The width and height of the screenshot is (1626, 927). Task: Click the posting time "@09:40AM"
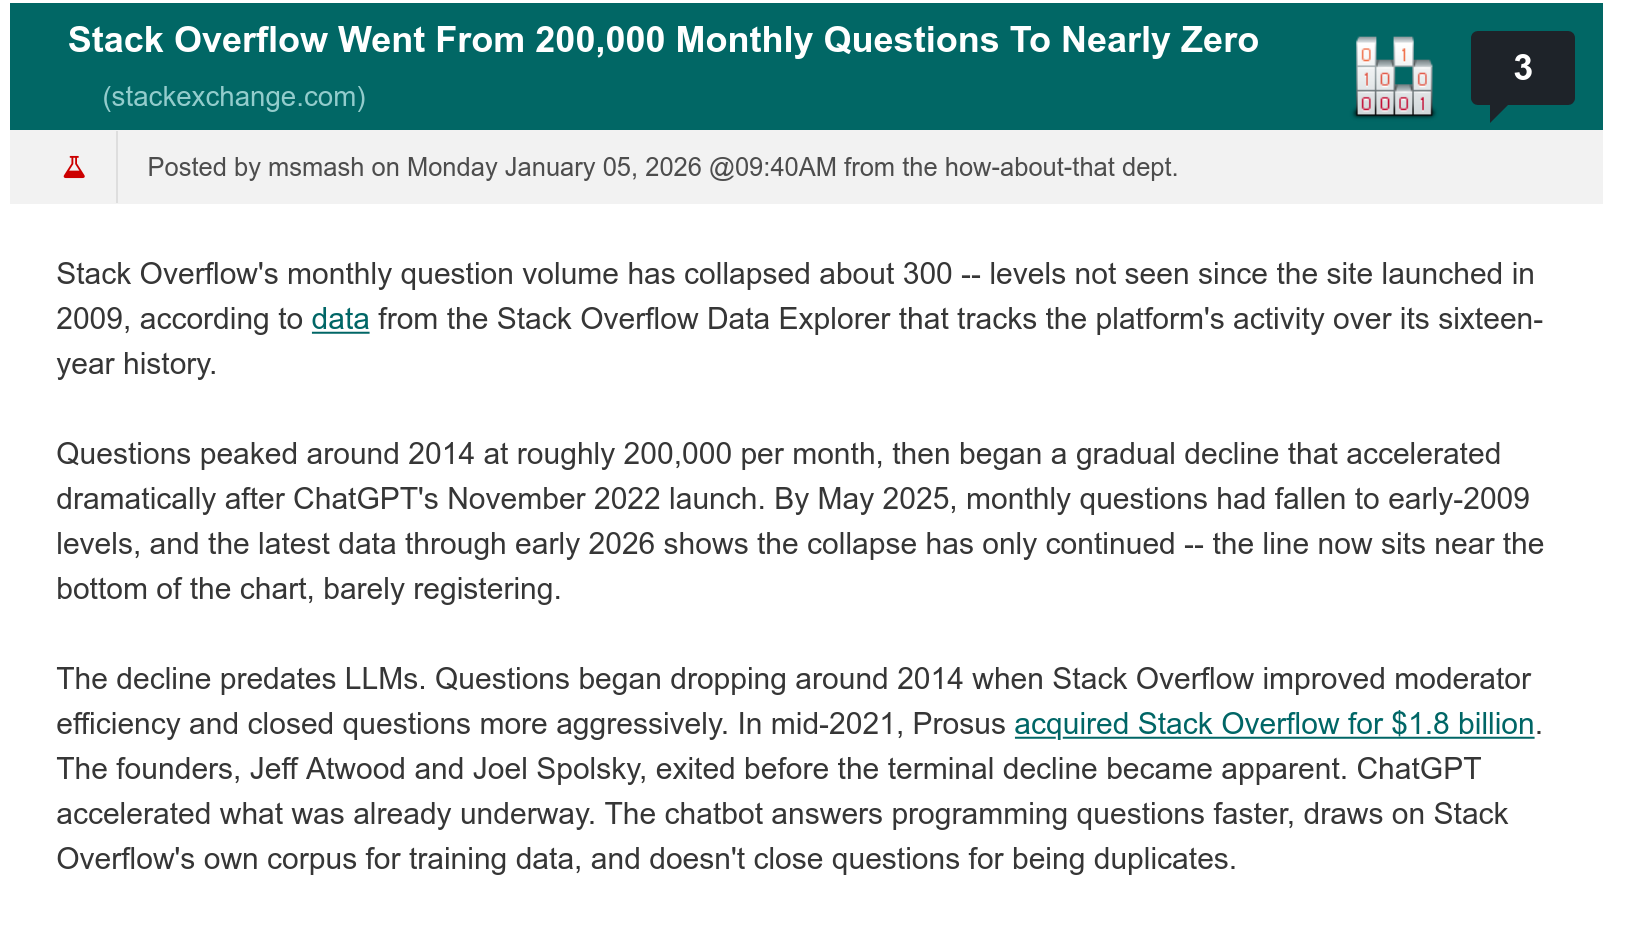(772, 167)
